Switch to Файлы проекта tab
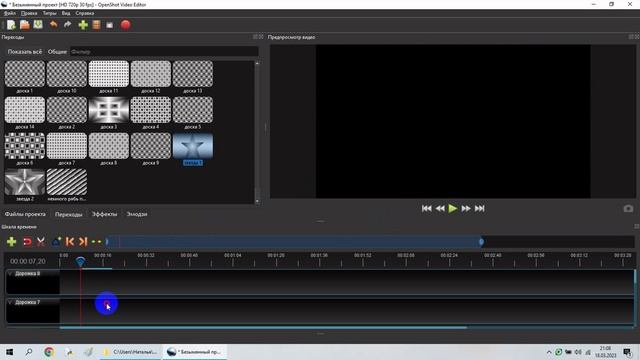The height and width of the screenshot is (360, 640). (x=25, y=214)
